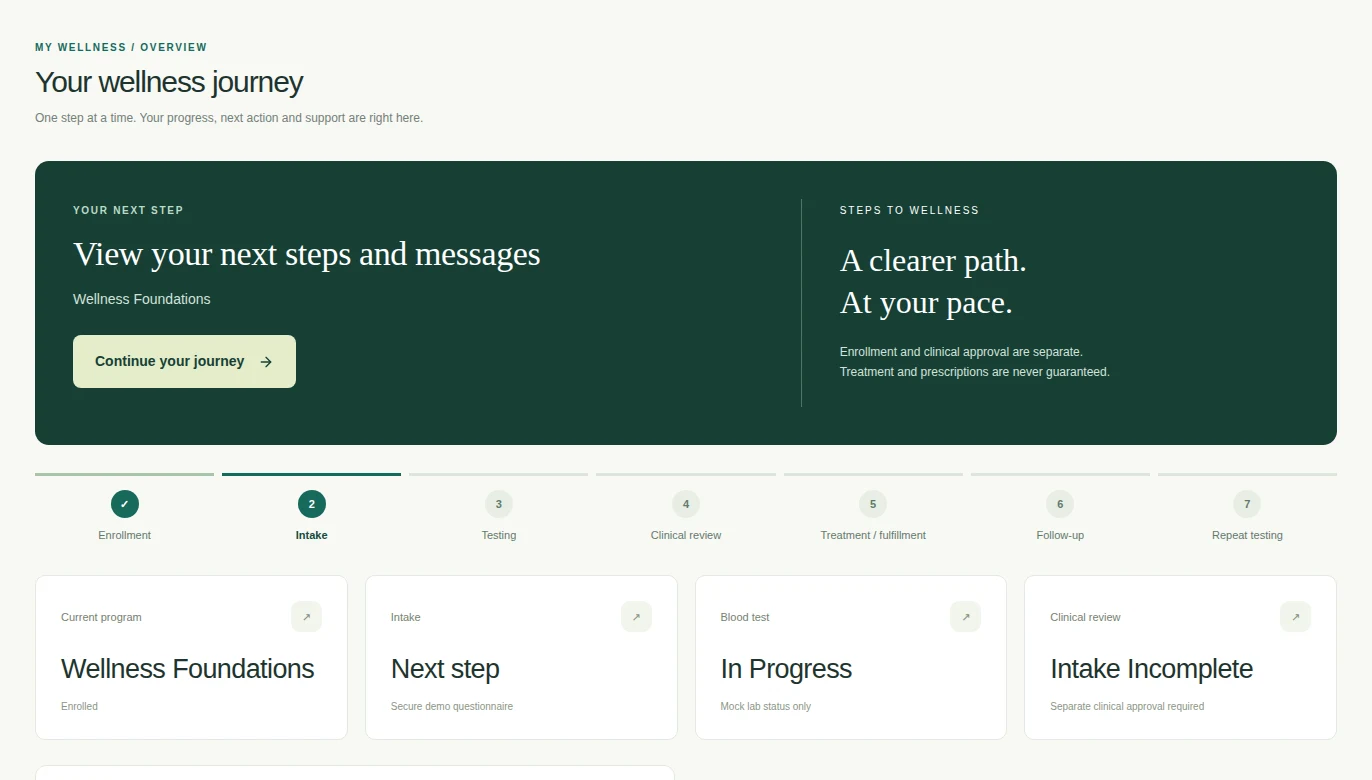Click the Your wellness journey heading

(169, 82)
